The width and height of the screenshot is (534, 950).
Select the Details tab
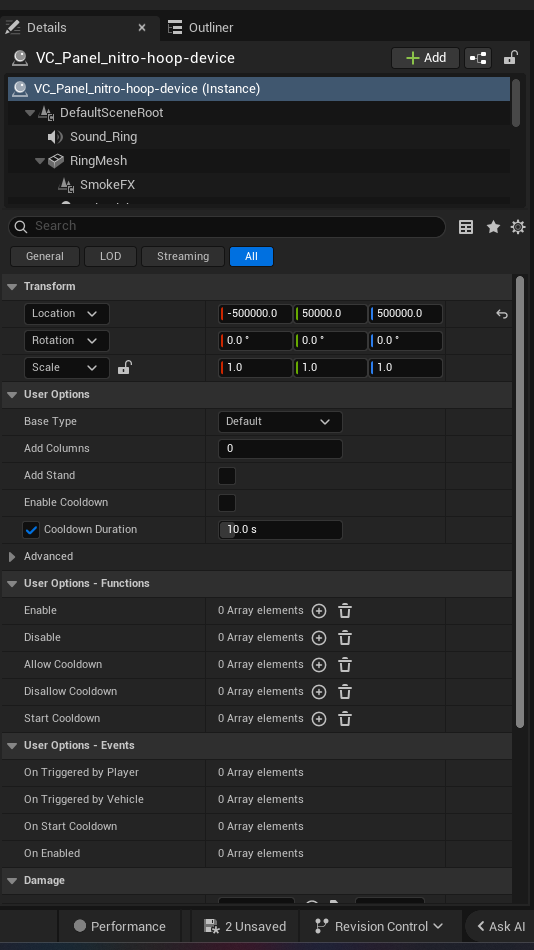point(46,27)
